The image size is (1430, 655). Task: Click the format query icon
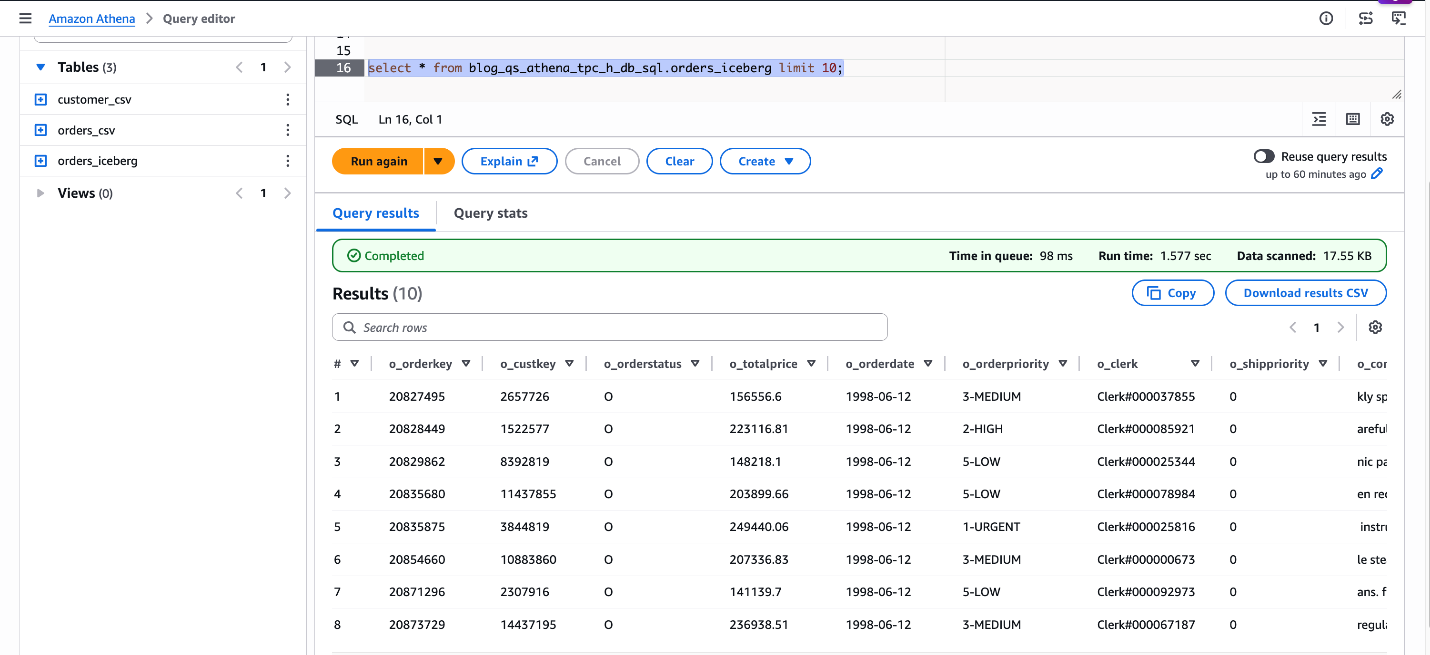coord(1319,119)
